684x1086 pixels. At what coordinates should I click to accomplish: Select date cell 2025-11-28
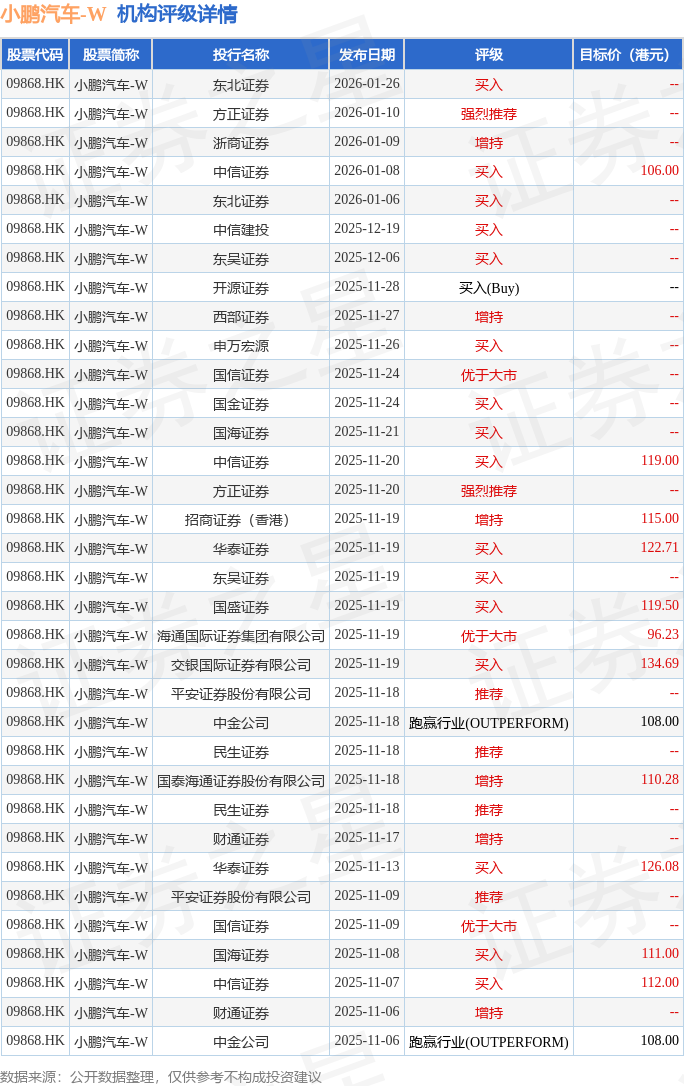pyautogui.click(x=367, y=287)
